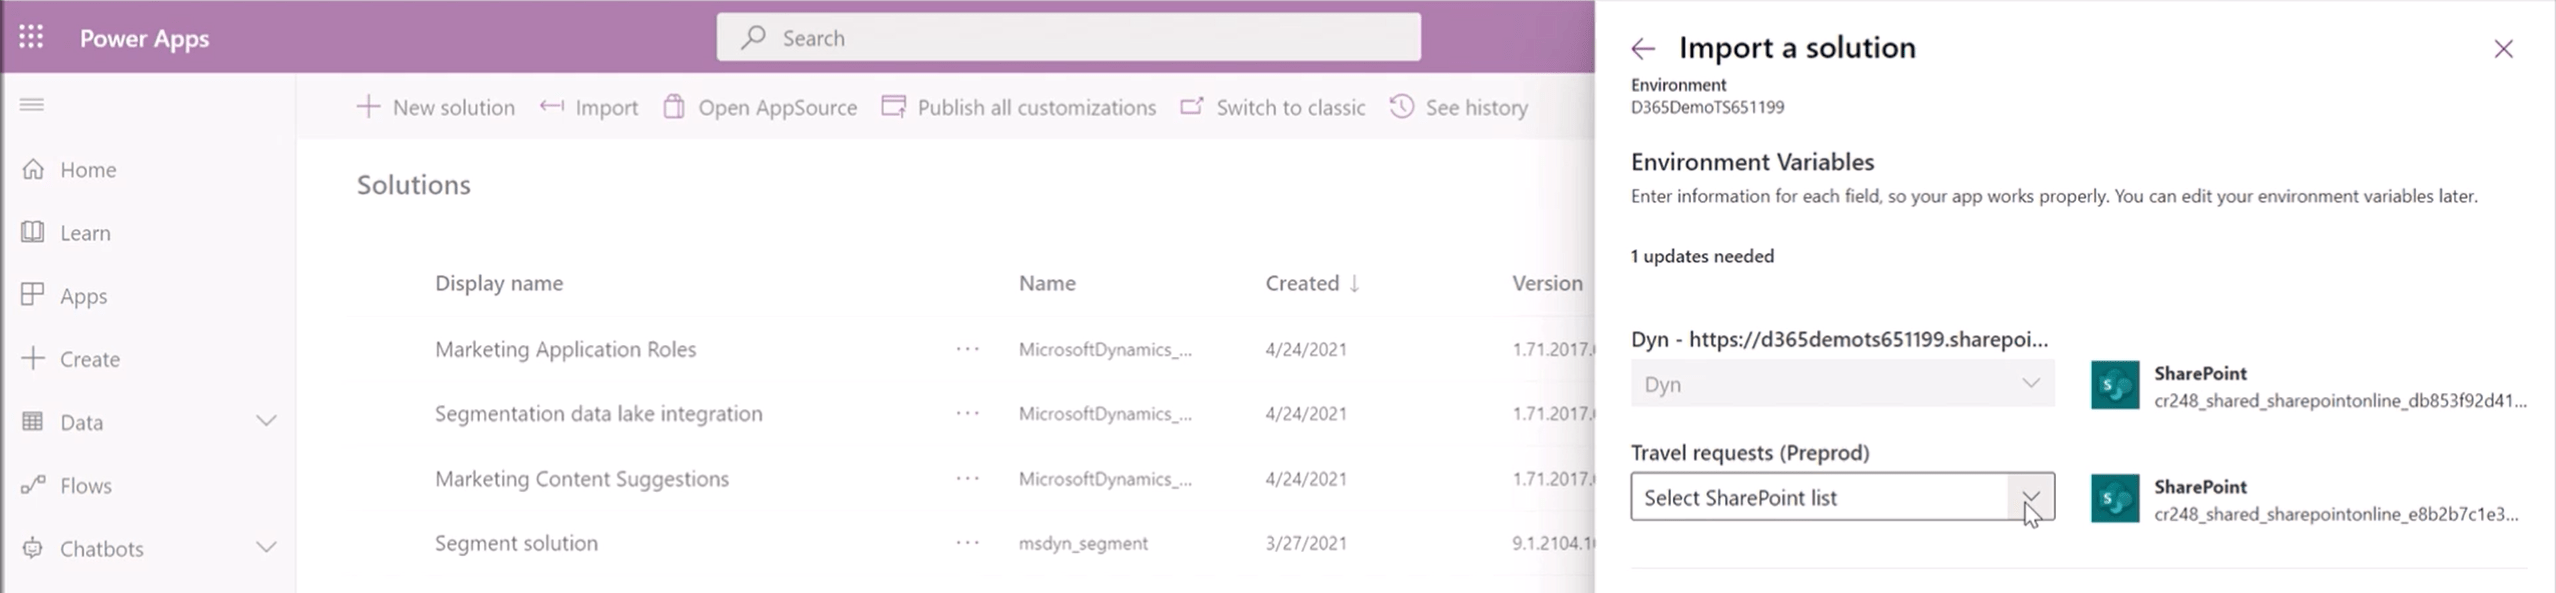Open the app launcher waffle icon
Screen dimensions: 2556x593
[31, 37]
